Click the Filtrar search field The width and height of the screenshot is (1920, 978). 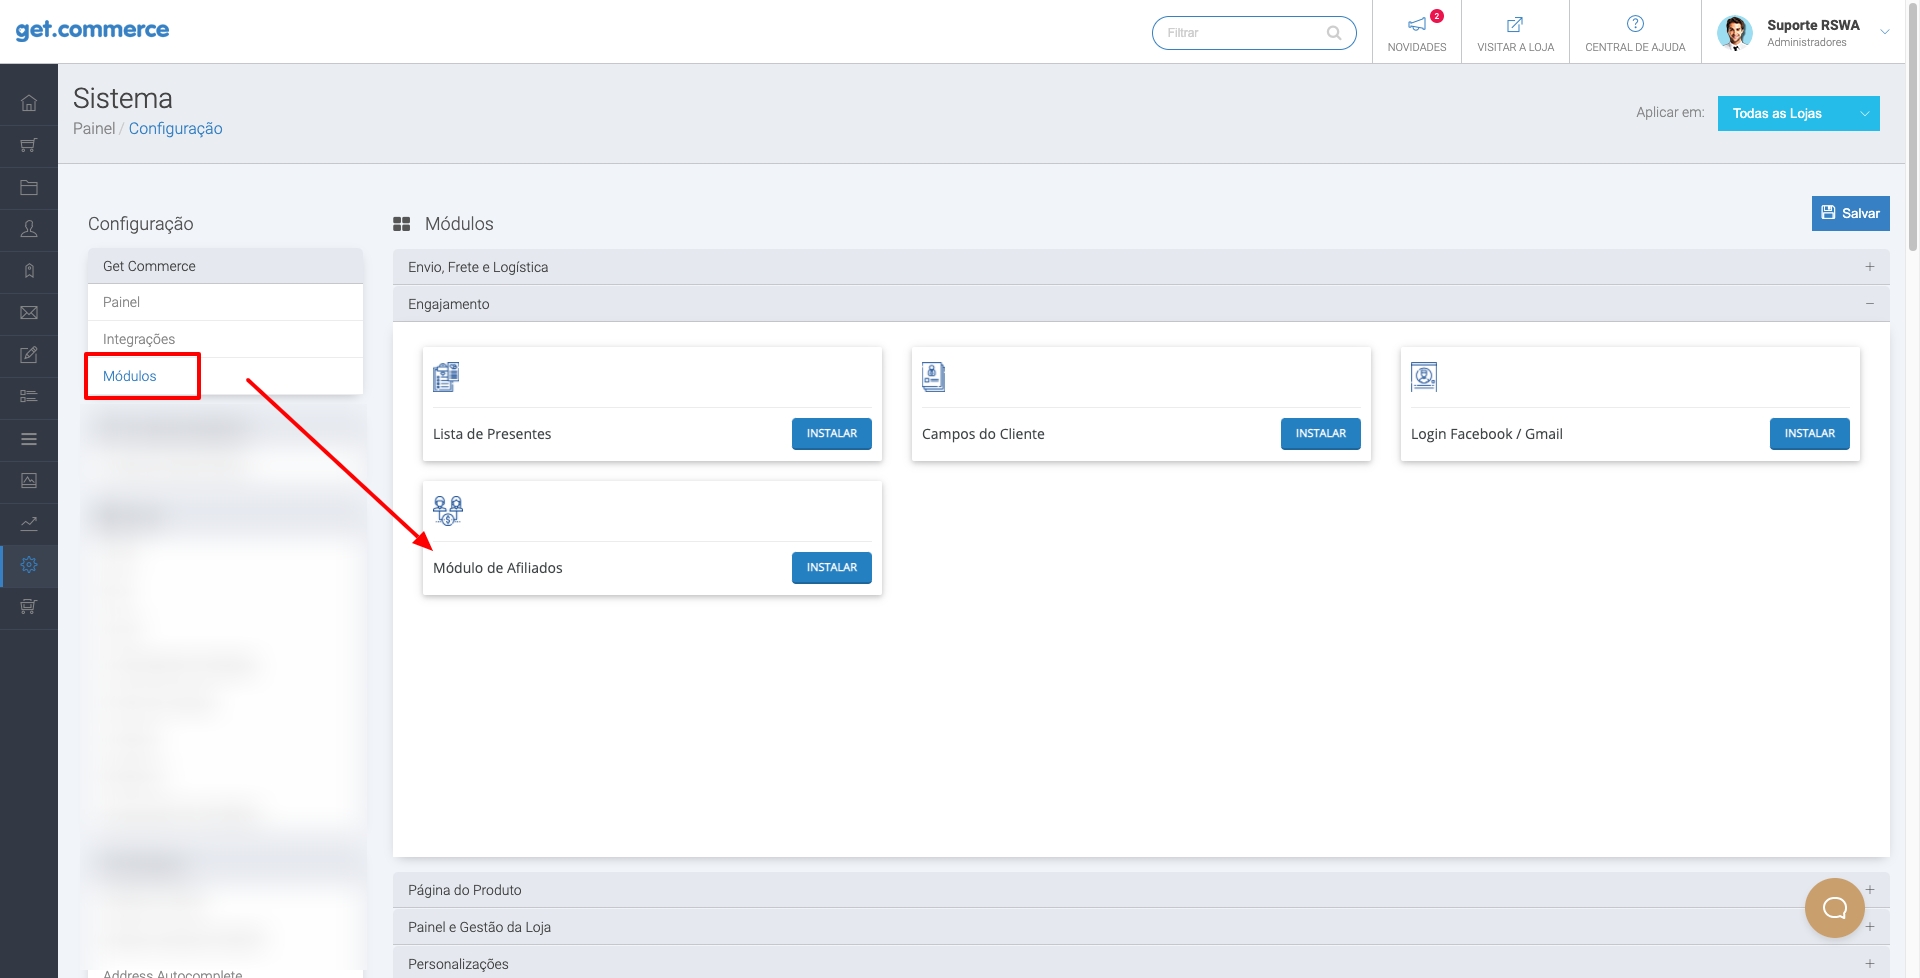[x=1243, y=33]
